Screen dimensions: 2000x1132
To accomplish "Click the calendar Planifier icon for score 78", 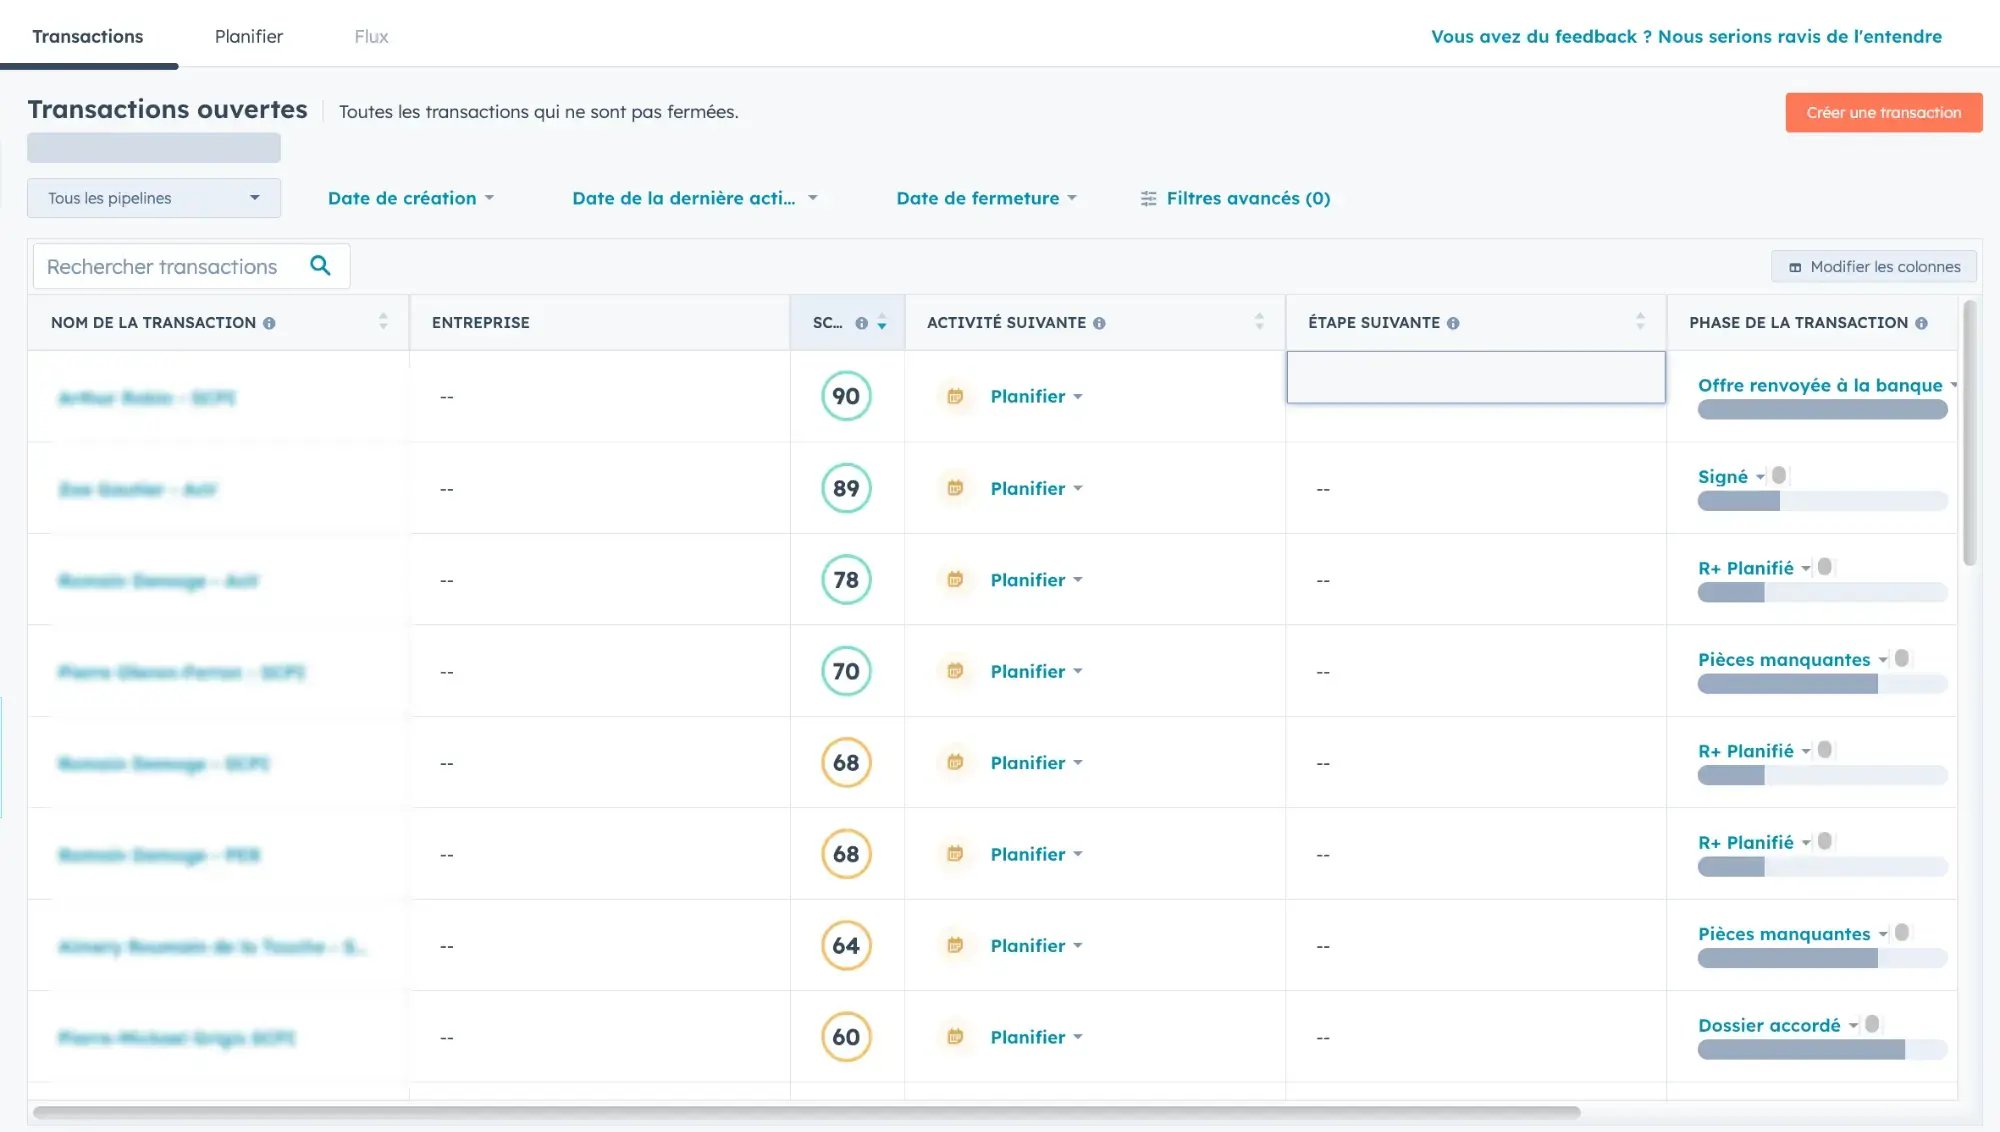I will (x=955, y=578).
